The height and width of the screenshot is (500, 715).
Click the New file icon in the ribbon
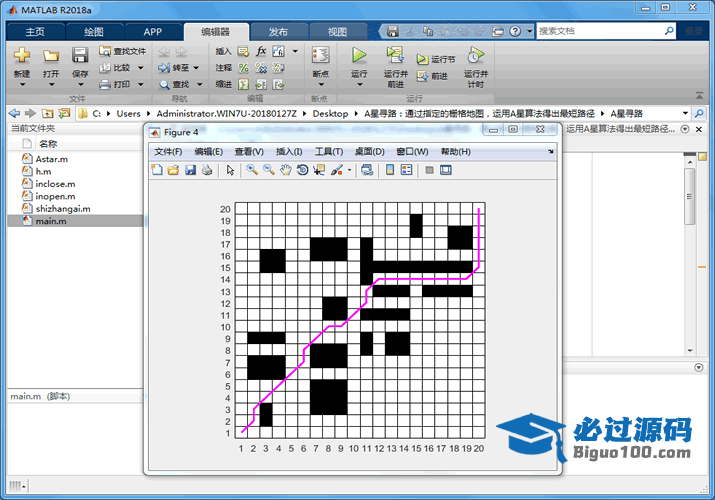pyautogui.click(x=21, y=56)
